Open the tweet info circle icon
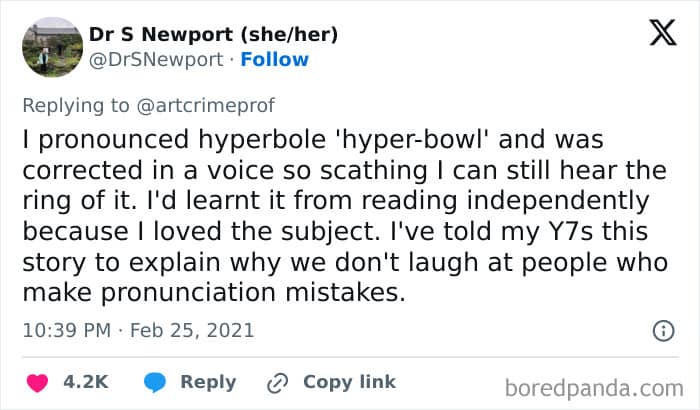 click(662, 330)
